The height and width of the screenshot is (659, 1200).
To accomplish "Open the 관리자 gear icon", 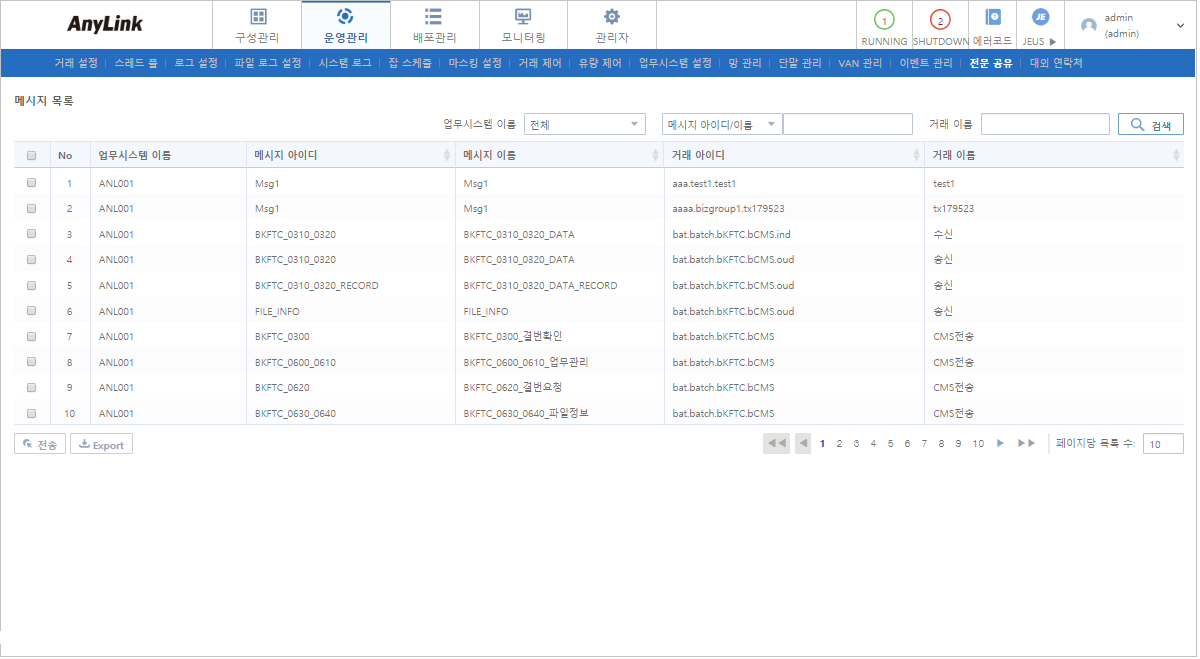I will pyautogui.click(x=612, y=16).
